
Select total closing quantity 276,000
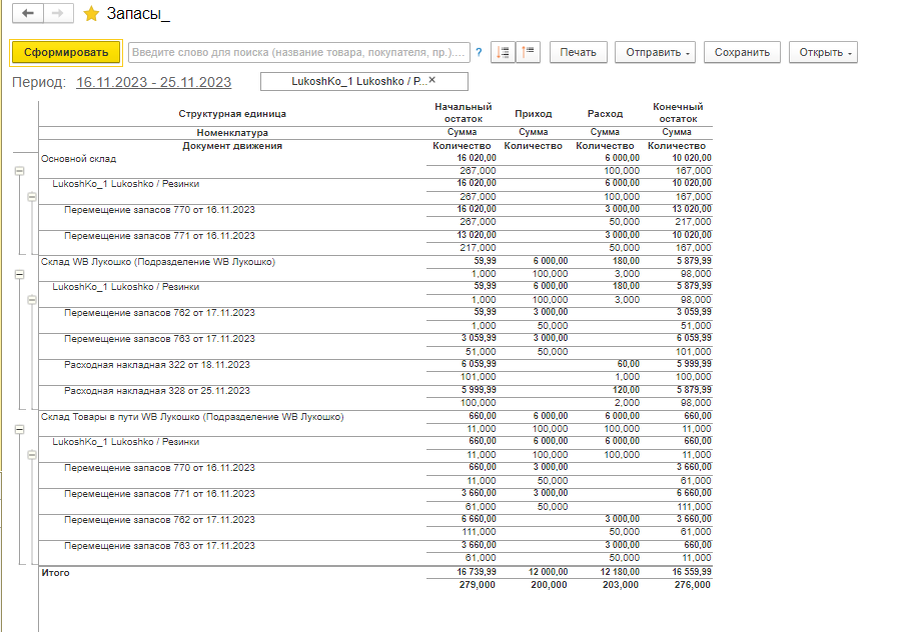click(692, 585)
